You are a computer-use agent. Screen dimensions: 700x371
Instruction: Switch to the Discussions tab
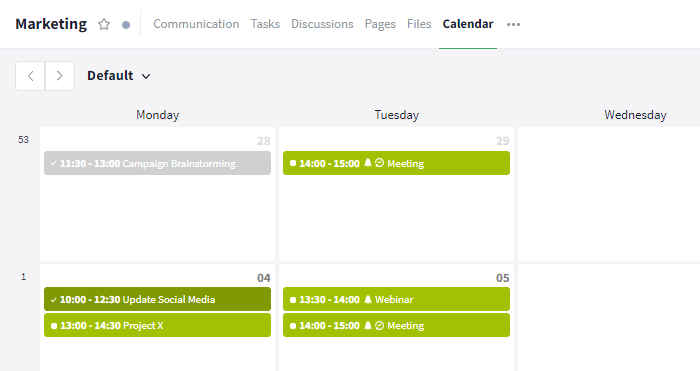pyautogui.click(x=322, y=24)
